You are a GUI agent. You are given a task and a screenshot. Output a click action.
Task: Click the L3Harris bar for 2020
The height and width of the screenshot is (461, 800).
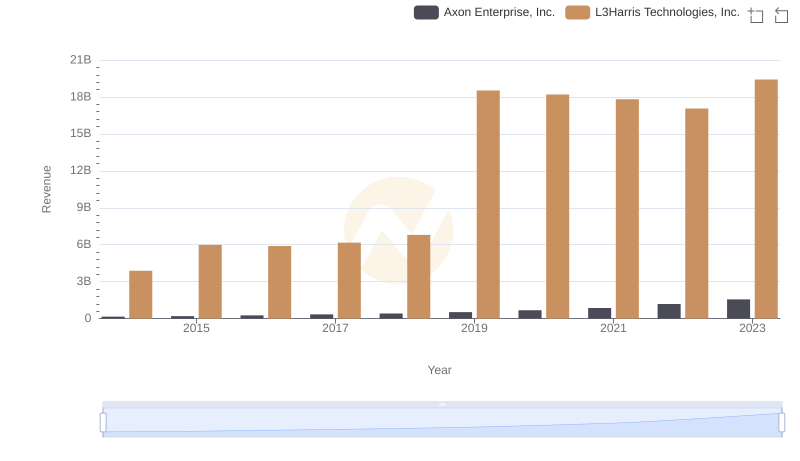coord(558,207)
